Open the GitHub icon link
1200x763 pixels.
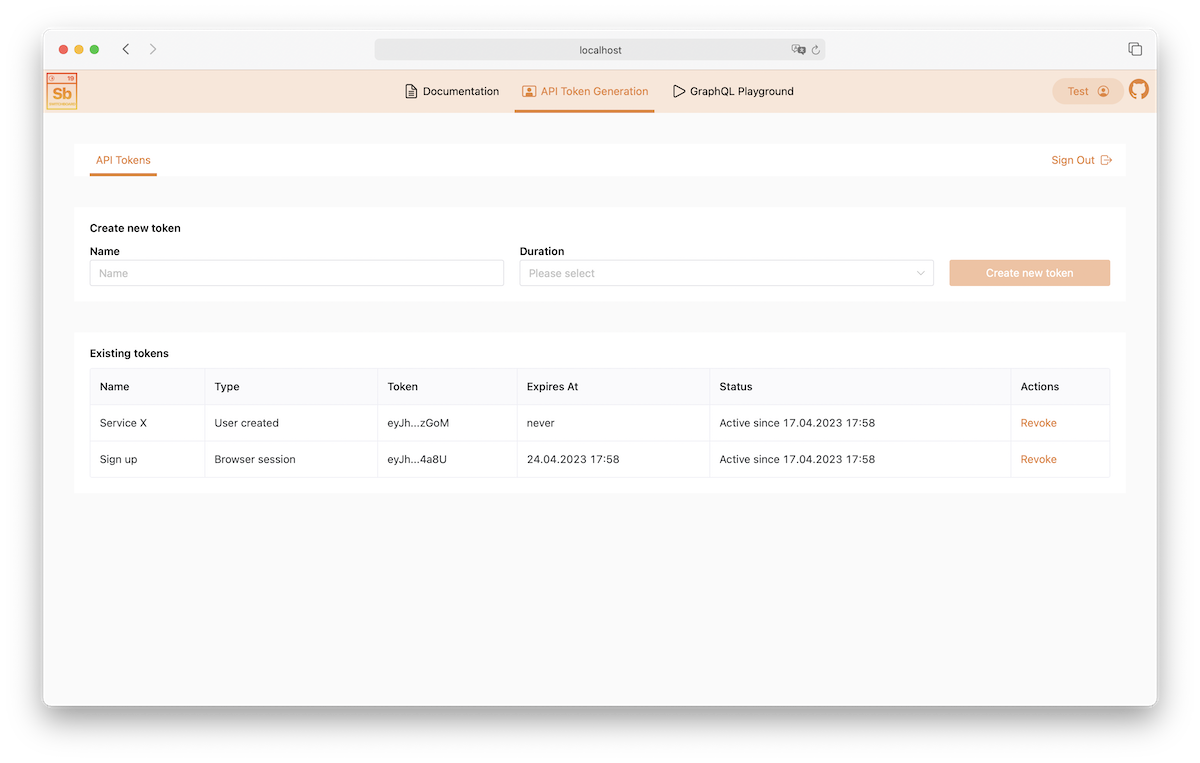[1139, 89]
